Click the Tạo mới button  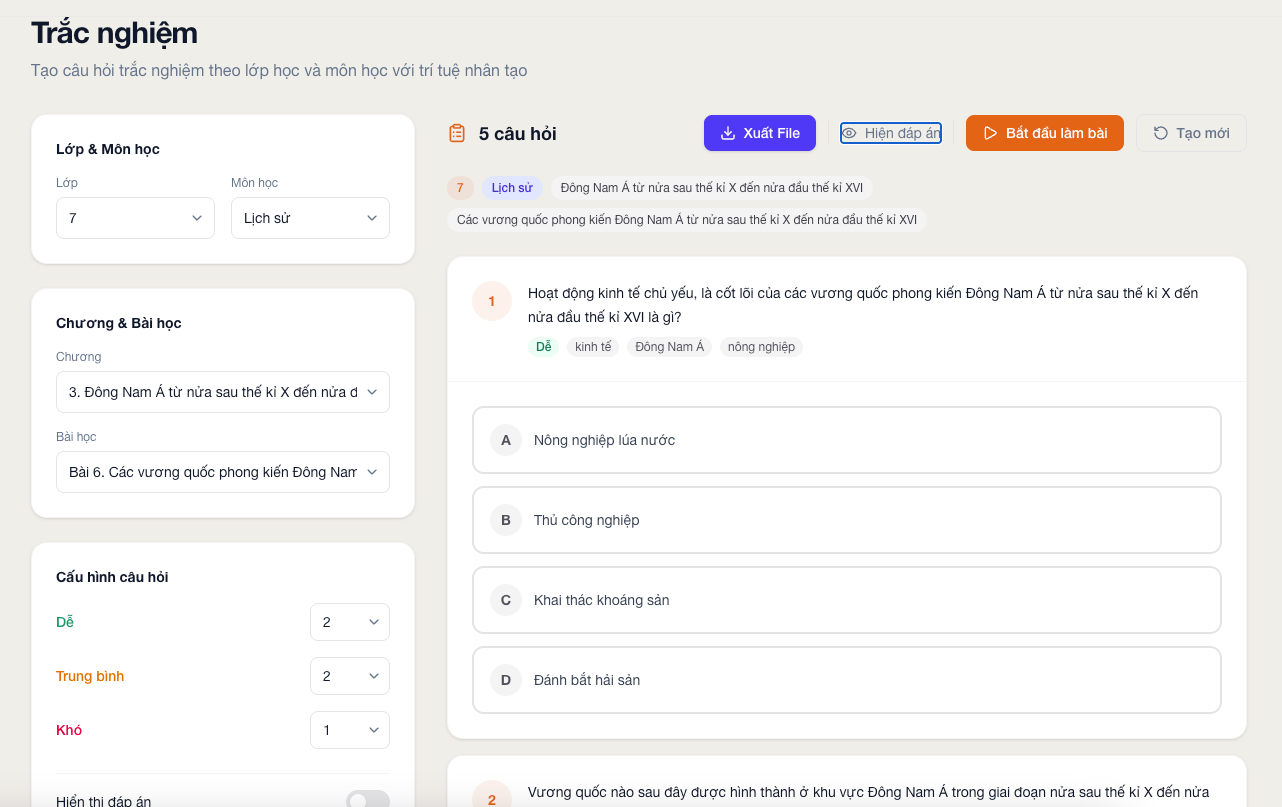tap(1191, 133)
